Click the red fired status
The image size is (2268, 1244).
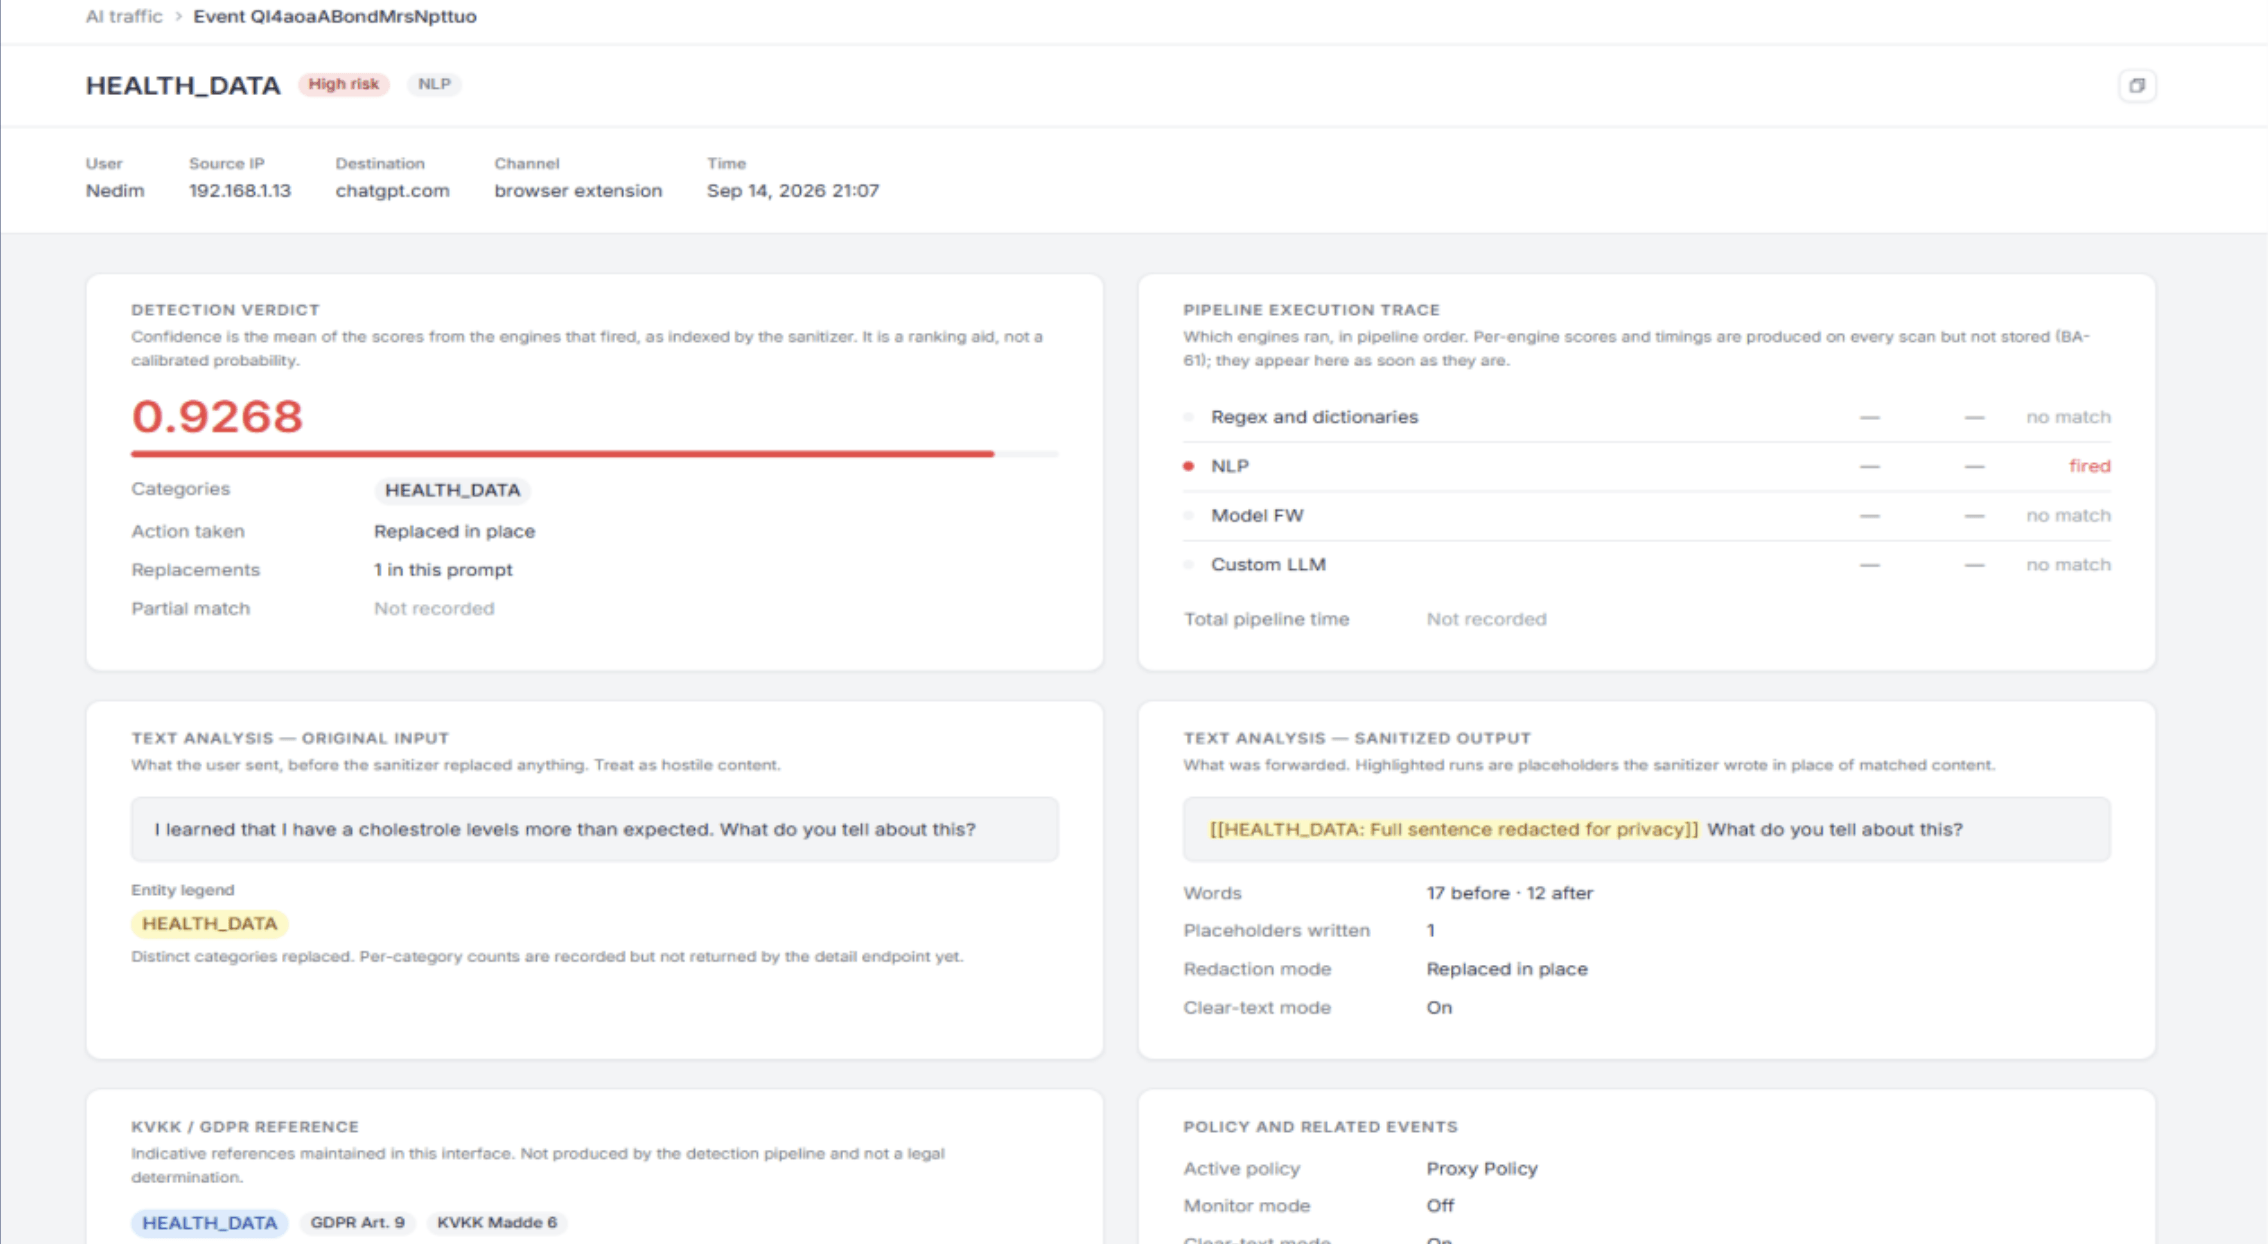pyautogui.click(x=2089, y=466)
